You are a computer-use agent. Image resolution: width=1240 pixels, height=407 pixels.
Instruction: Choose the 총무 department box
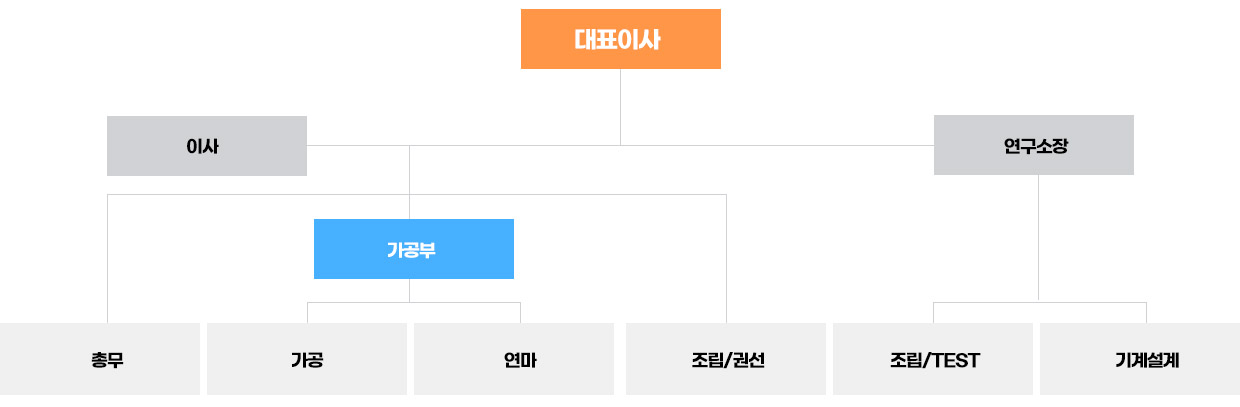[x=100, y=359]
